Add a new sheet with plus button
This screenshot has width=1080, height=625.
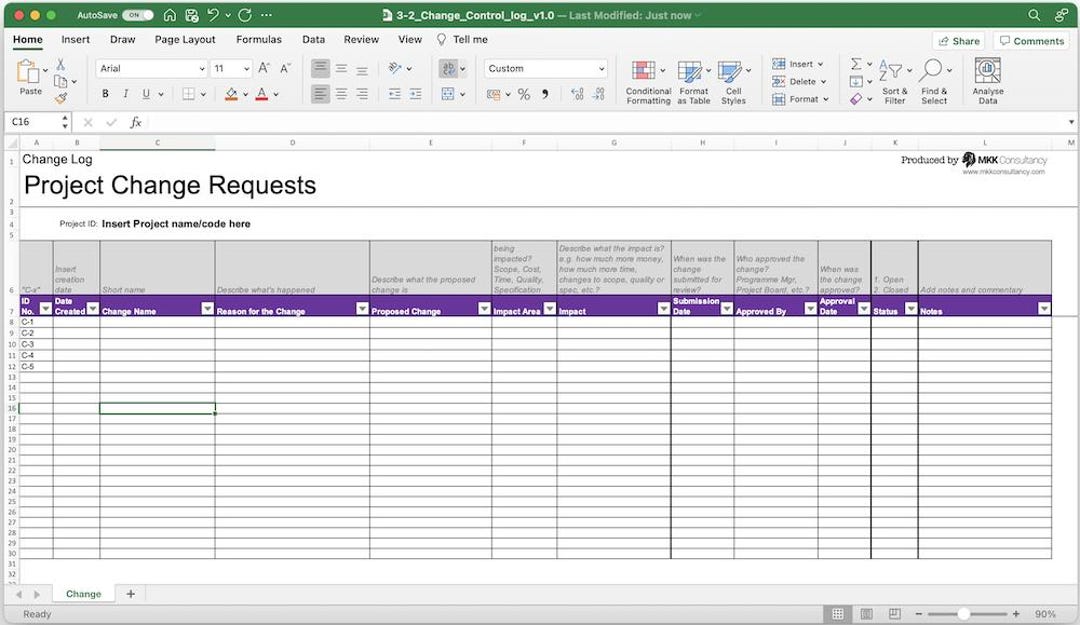(x=131, y=594)
